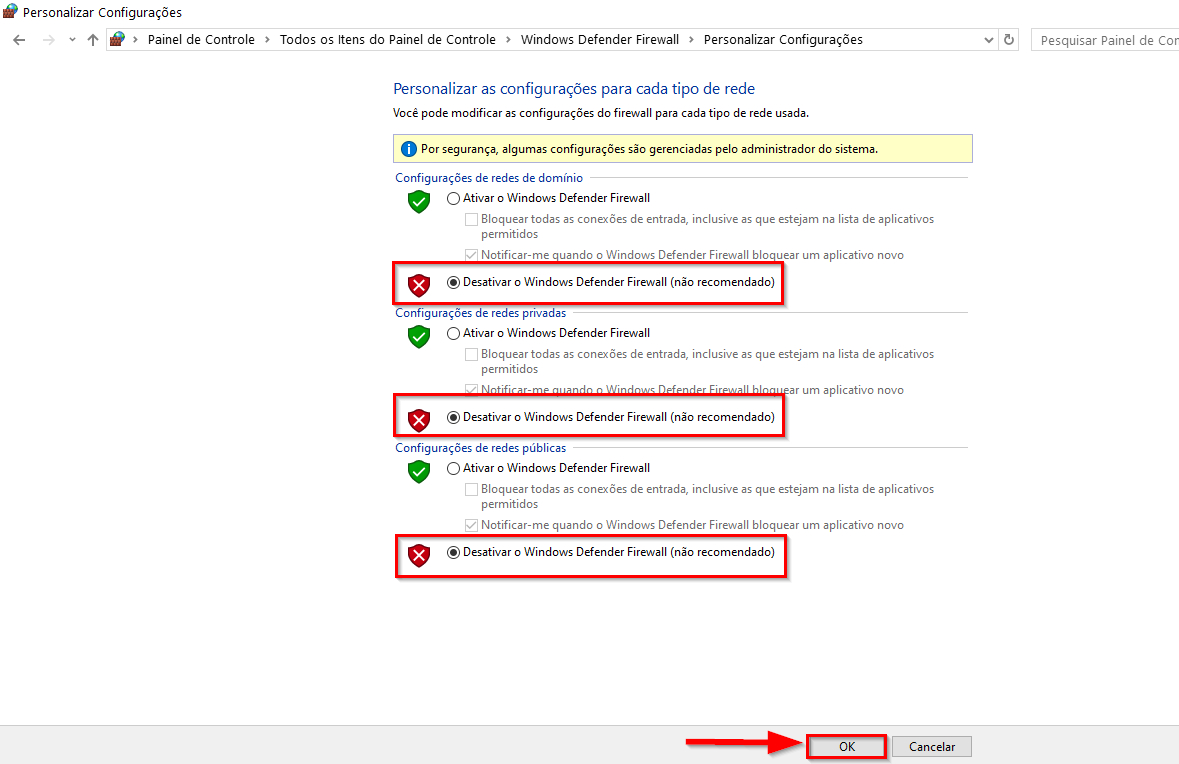Check Bloquear todas as conexões for domain networks
This screenshot has width=1179, height=764.
coord(471,220)
